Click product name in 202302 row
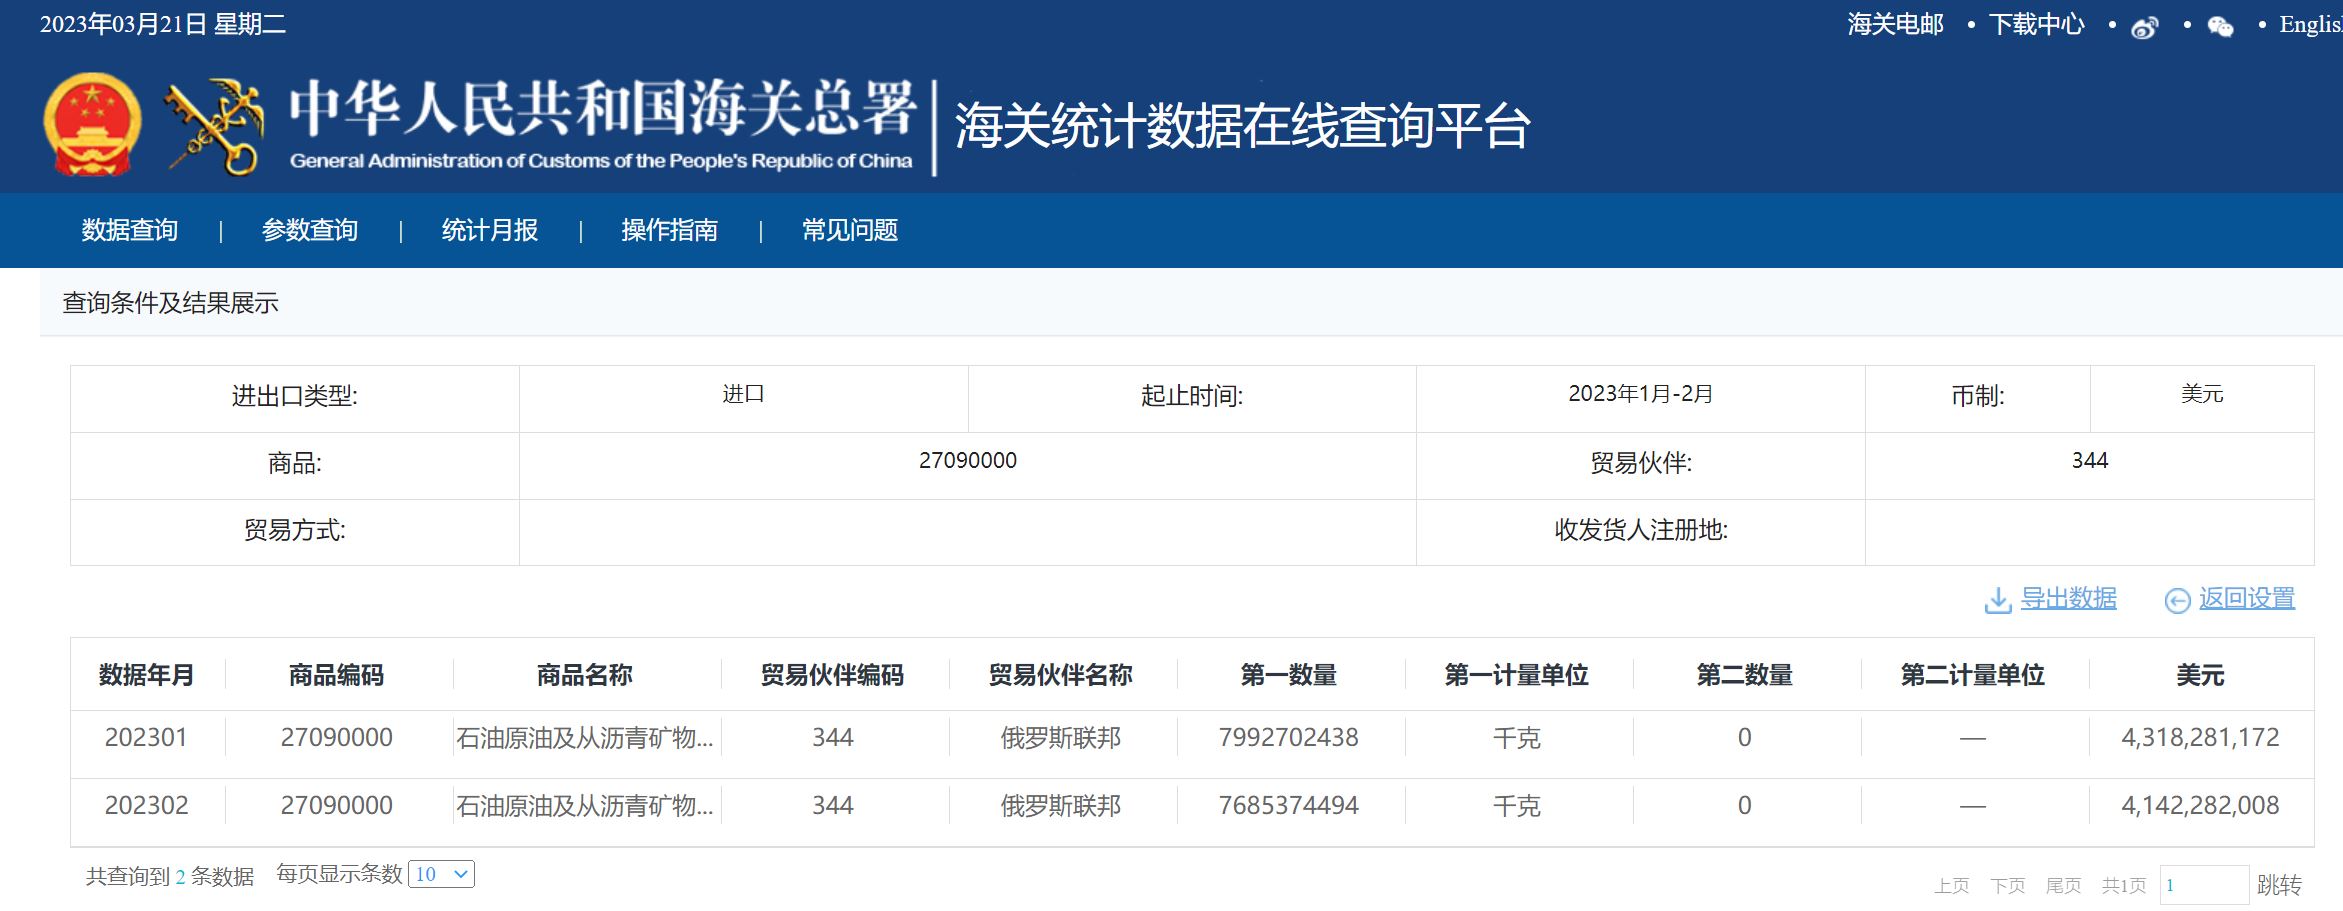 (x=585, y=806)
